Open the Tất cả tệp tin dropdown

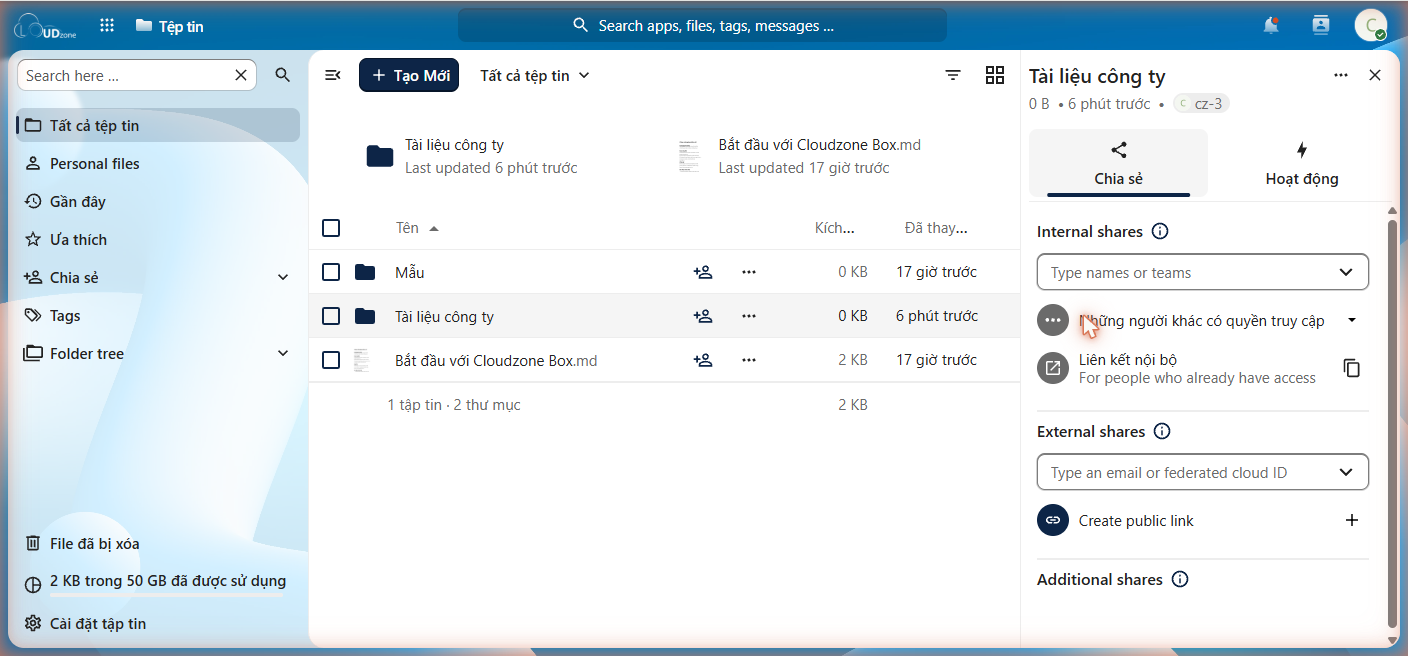[535, 75]
